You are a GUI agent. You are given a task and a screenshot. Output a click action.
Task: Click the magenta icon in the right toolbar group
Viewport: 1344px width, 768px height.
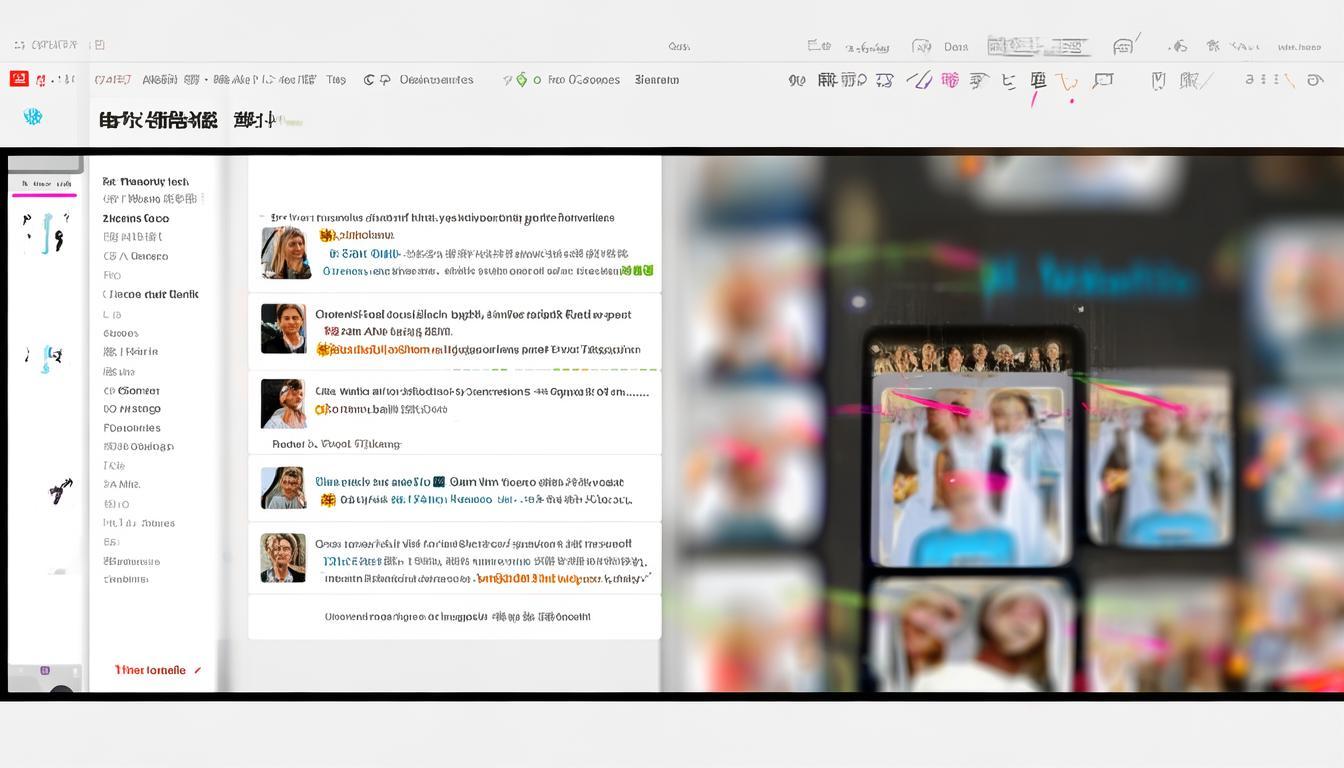tap(950, 81)
